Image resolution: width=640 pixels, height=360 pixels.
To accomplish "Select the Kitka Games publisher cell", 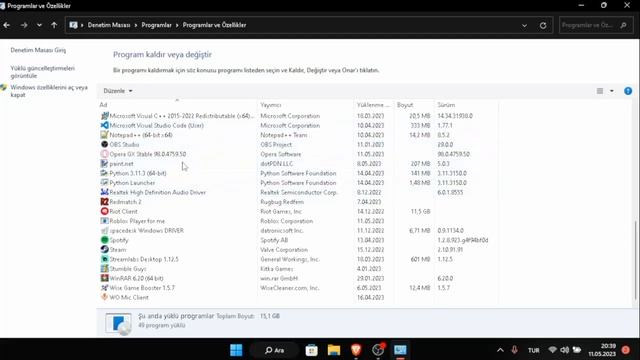I will coord(277,269).
